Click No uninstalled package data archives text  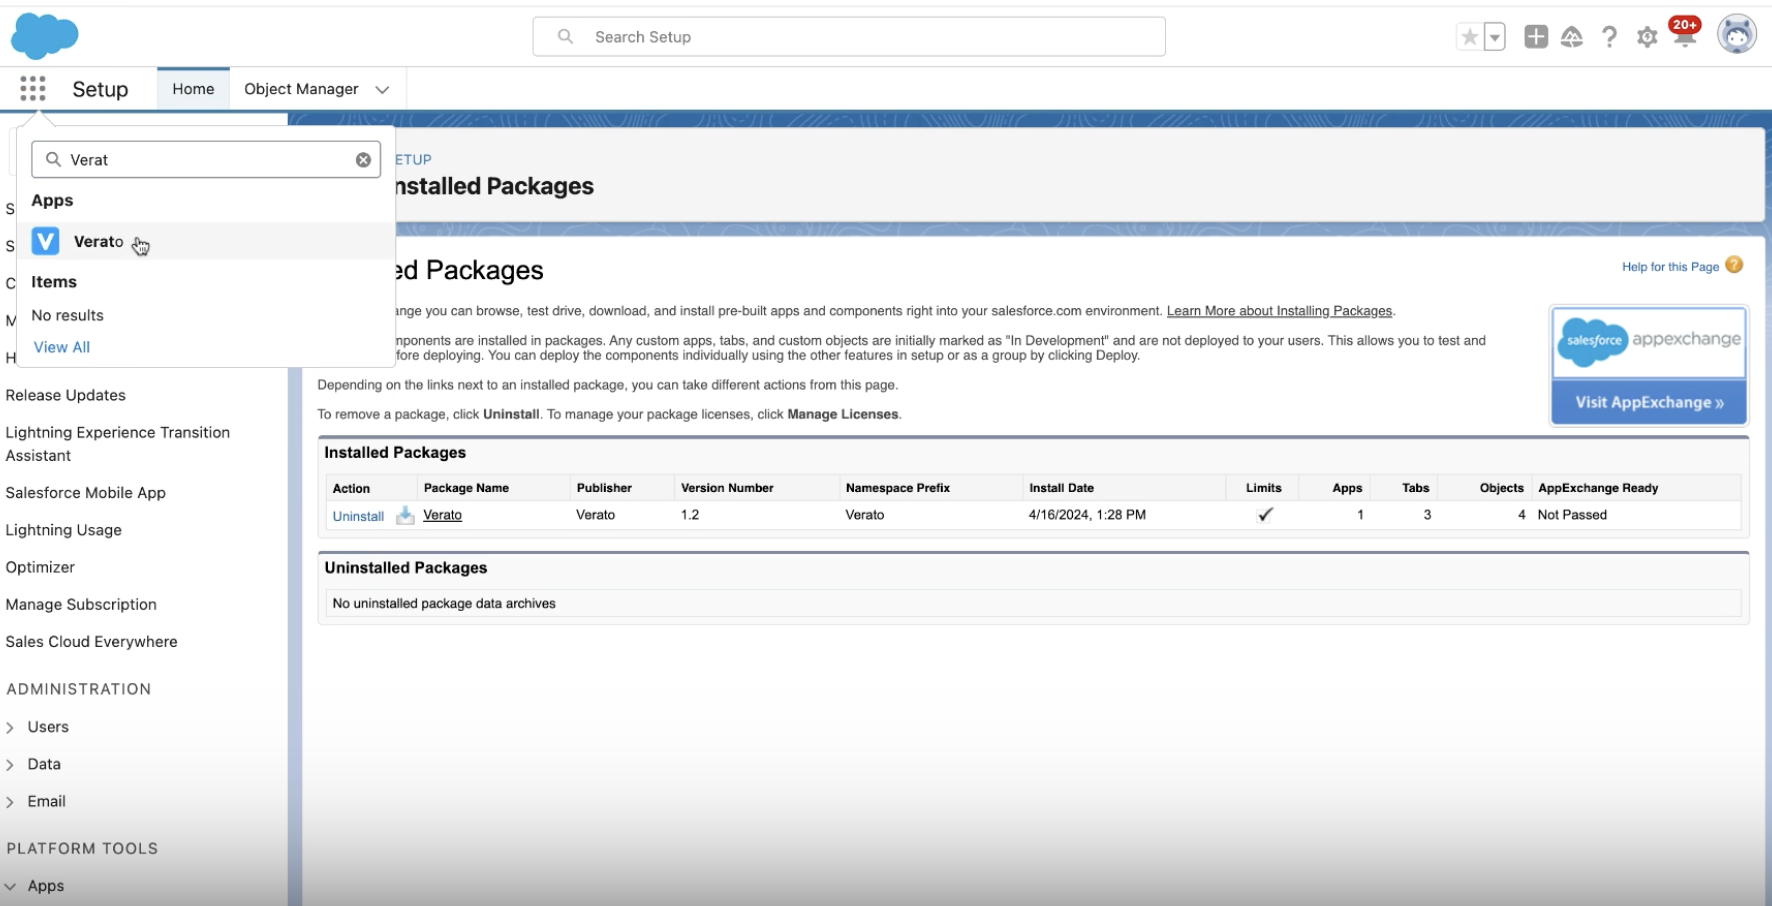point(444,604)
